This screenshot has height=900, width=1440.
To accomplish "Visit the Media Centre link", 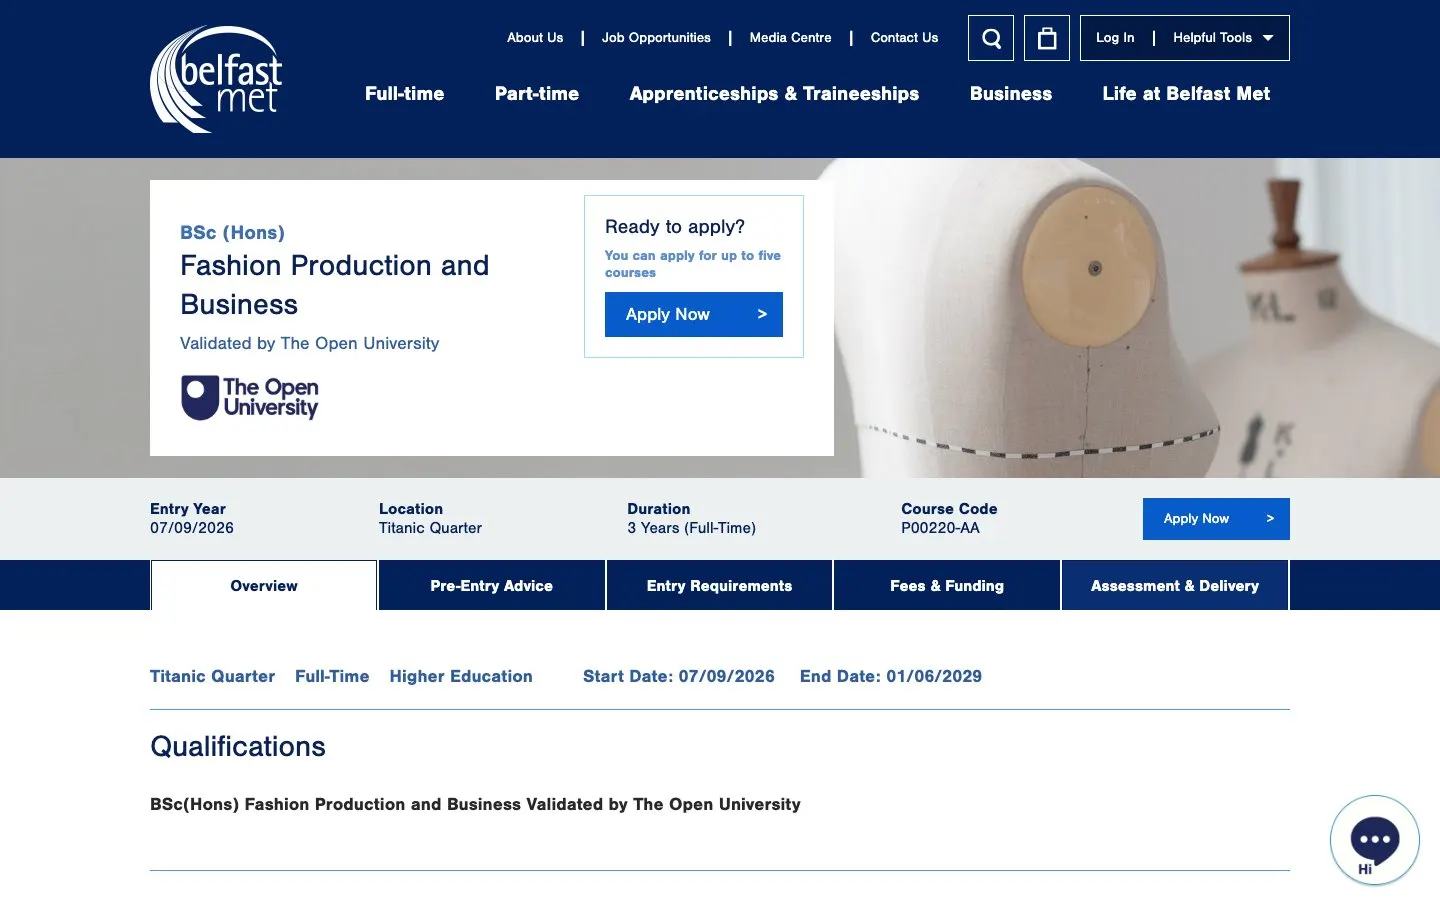I will (x=790, y=38).
